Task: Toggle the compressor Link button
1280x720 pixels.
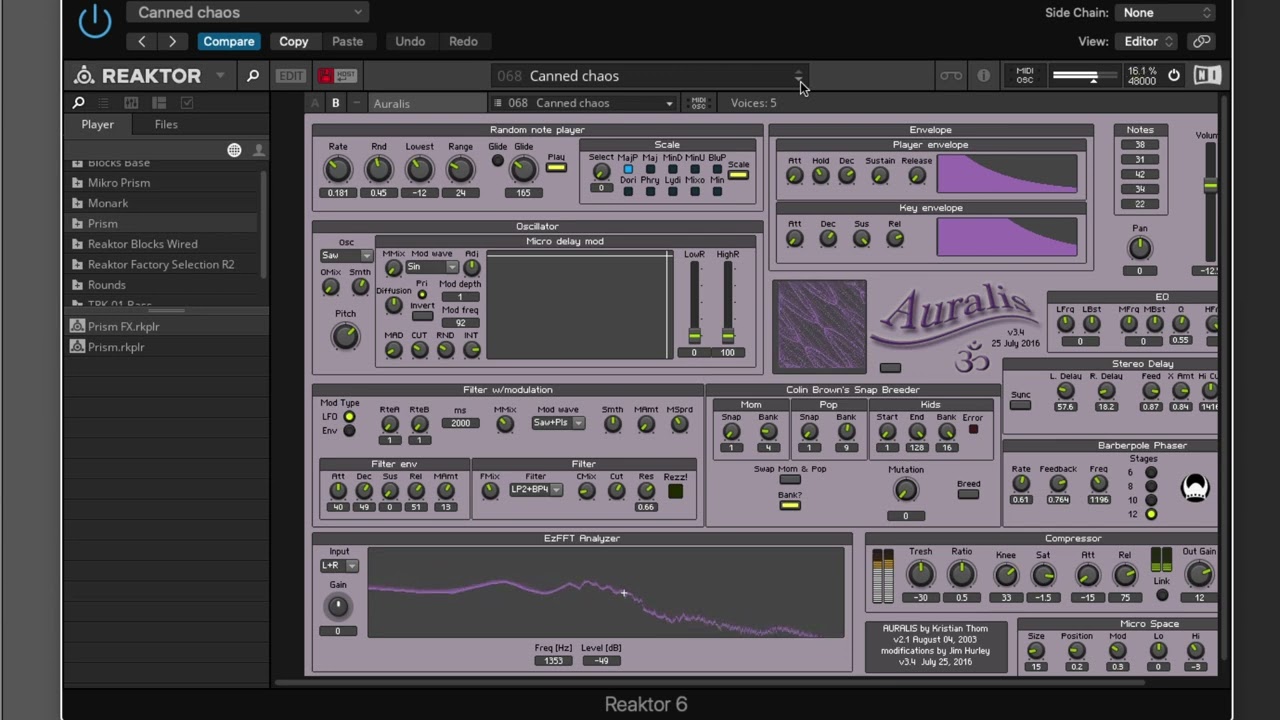Action: point(1162,595)
